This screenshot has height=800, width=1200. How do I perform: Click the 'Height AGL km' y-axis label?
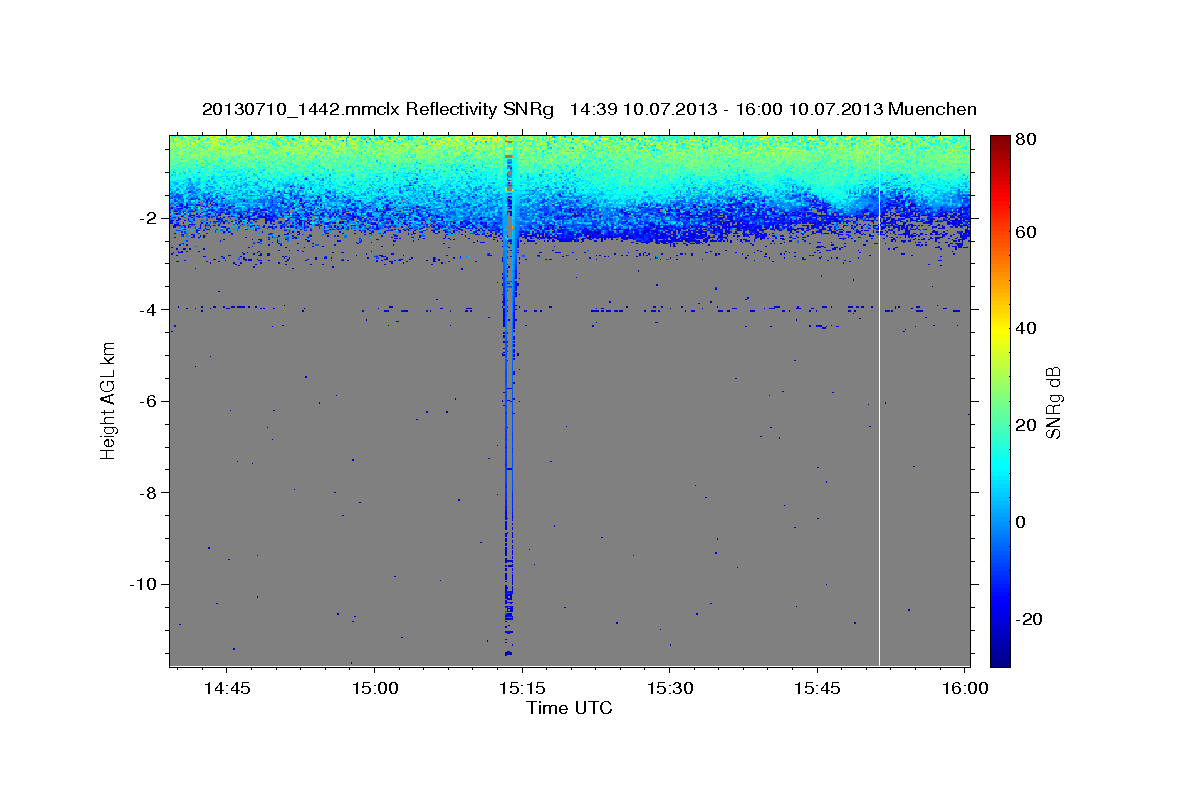107,401
